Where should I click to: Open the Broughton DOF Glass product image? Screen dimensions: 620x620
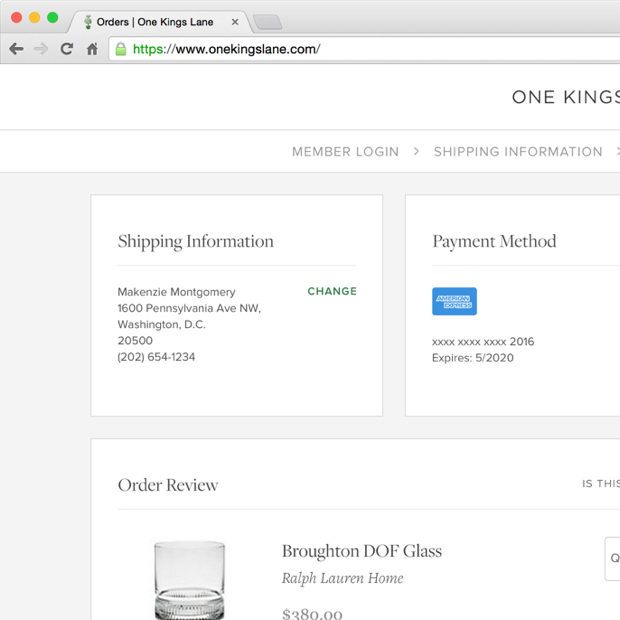click(189, 580)
